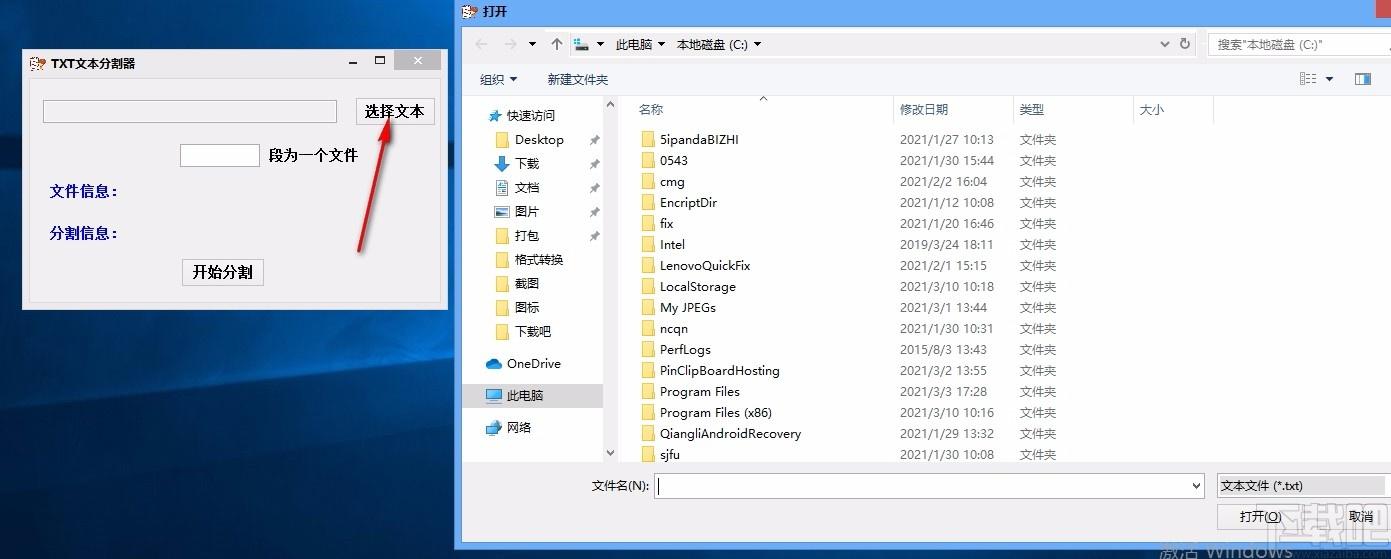Screen dimensions: 1391x559
Task: Click the 开始分割 button
Action: pos(223,272)
